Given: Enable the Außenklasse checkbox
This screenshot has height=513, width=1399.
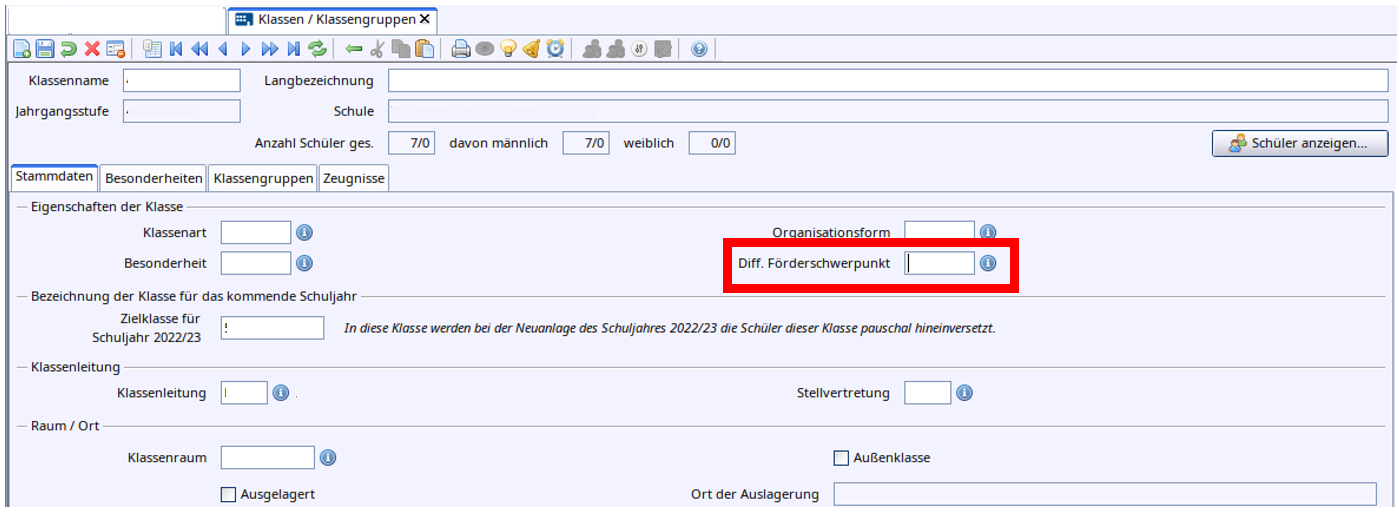Looking at the screenshot, I should pyautogui.click(x=841, y=458).
